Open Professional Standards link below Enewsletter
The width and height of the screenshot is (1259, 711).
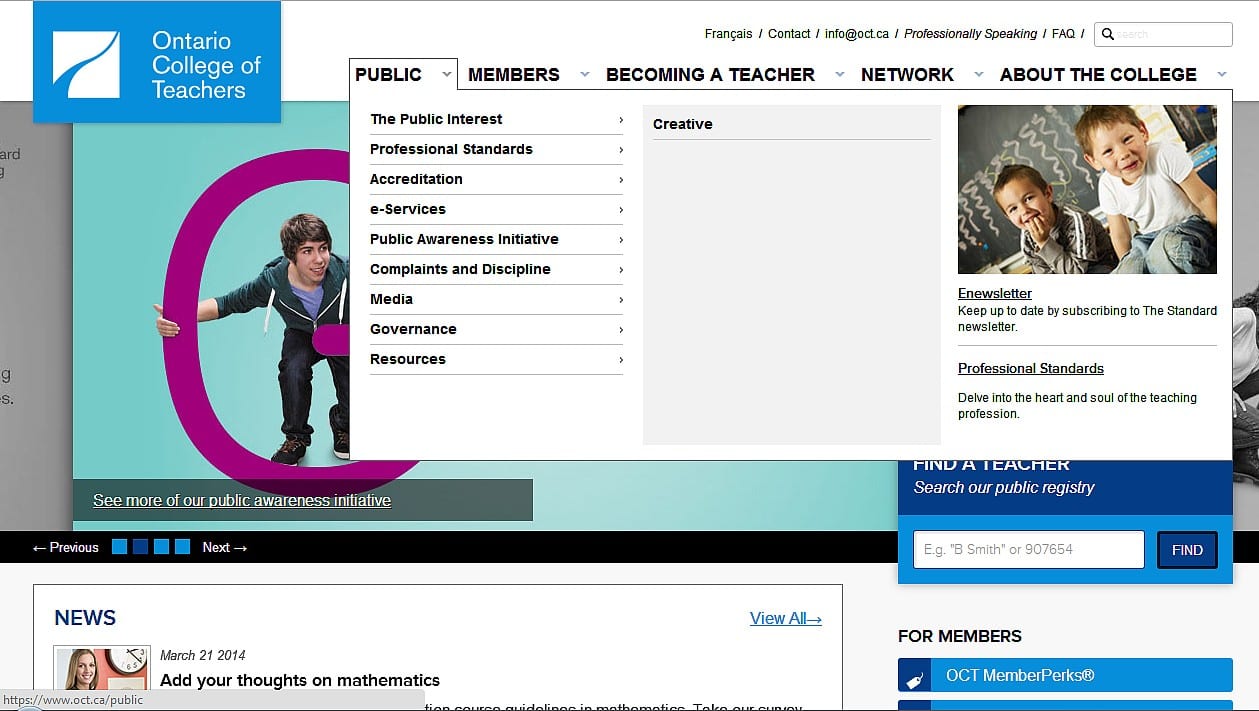pyautogui.click(x=1031, y=368)
